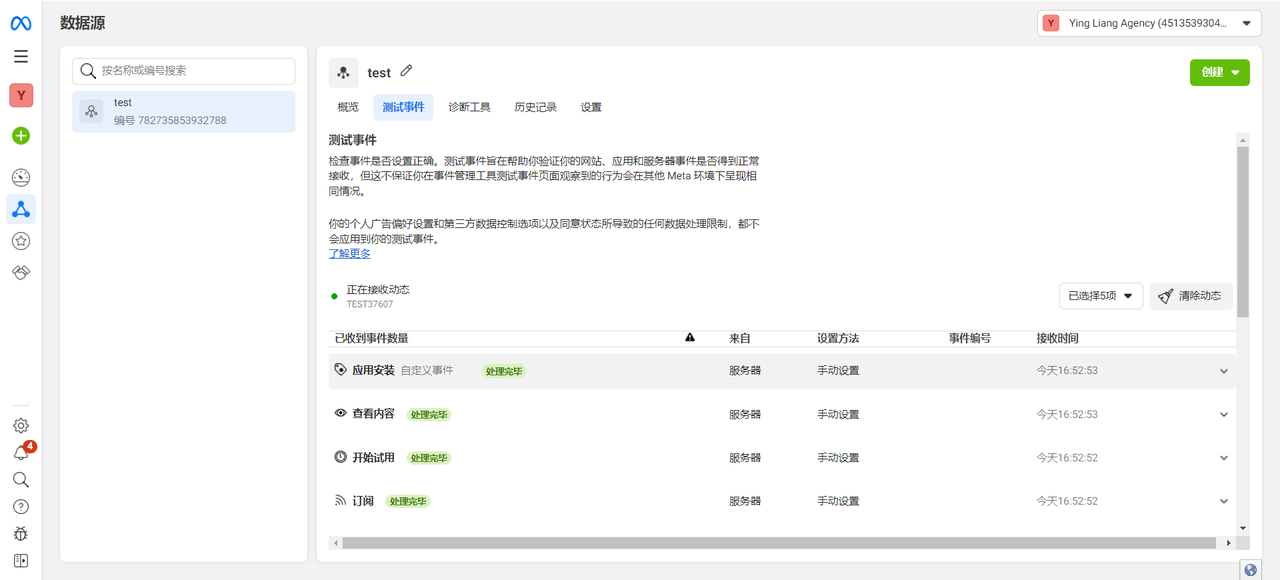The image size is (1280, 580).
Task: Open the 历史记录 tab
Action: tap(535, 107)
